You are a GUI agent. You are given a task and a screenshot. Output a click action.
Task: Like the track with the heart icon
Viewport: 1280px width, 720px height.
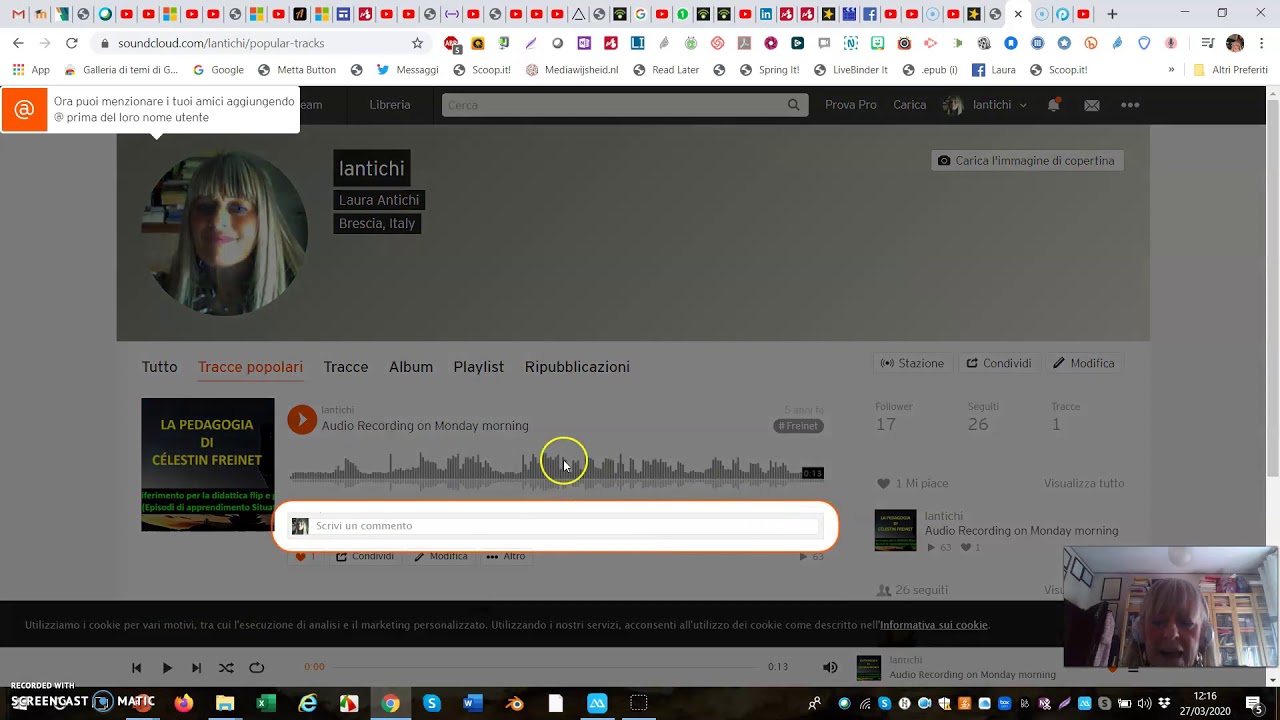[x=300, y=556]
